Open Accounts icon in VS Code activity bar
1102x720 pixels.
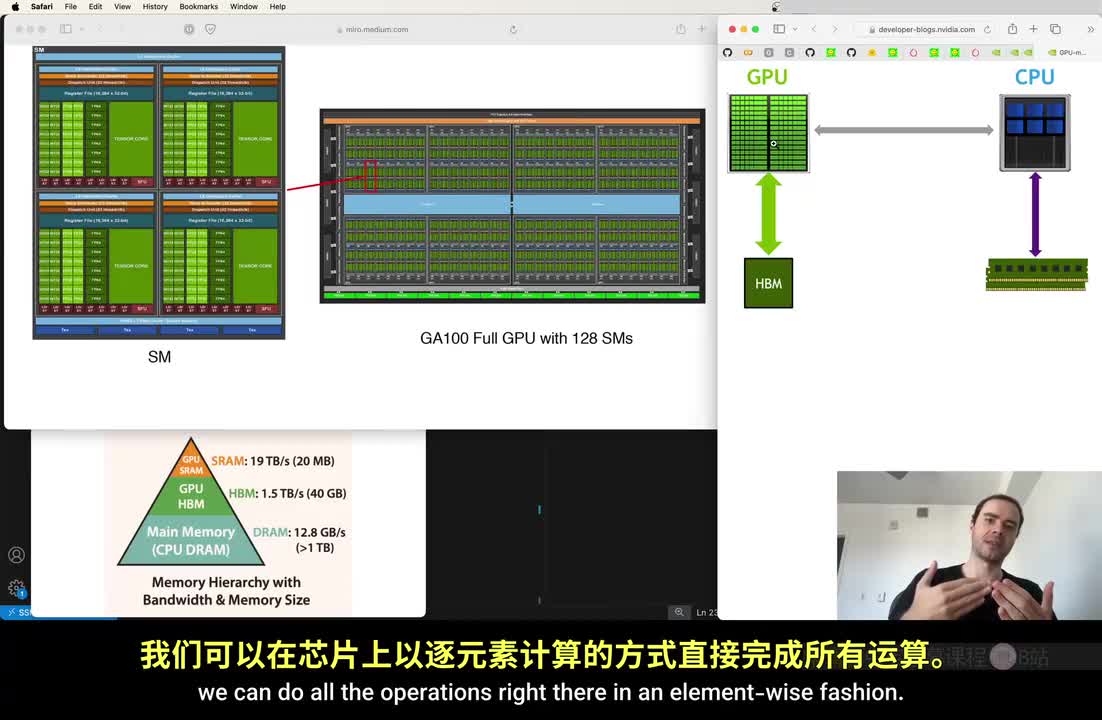point(16,555)
